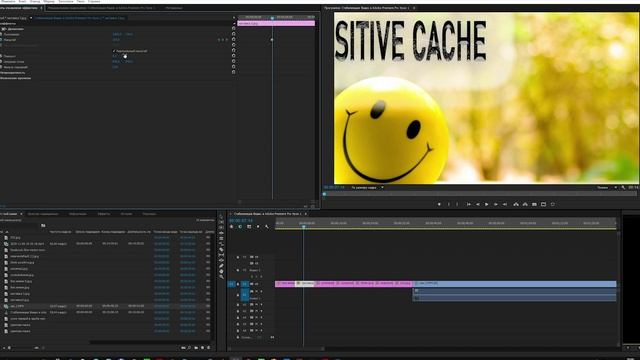640x360 pixels.
Task: Select the Selection tool in tools panel
Action: [x=221, y=217]
